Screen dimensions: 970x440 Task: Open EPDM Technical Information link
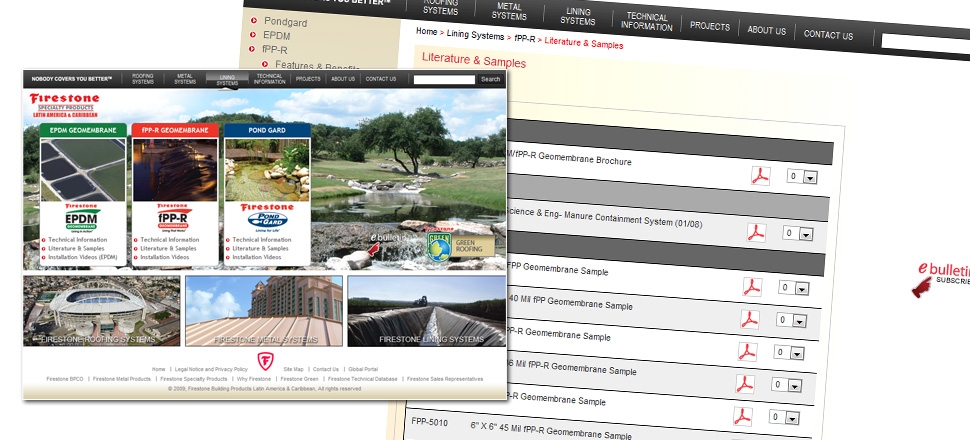click(78, 239)
